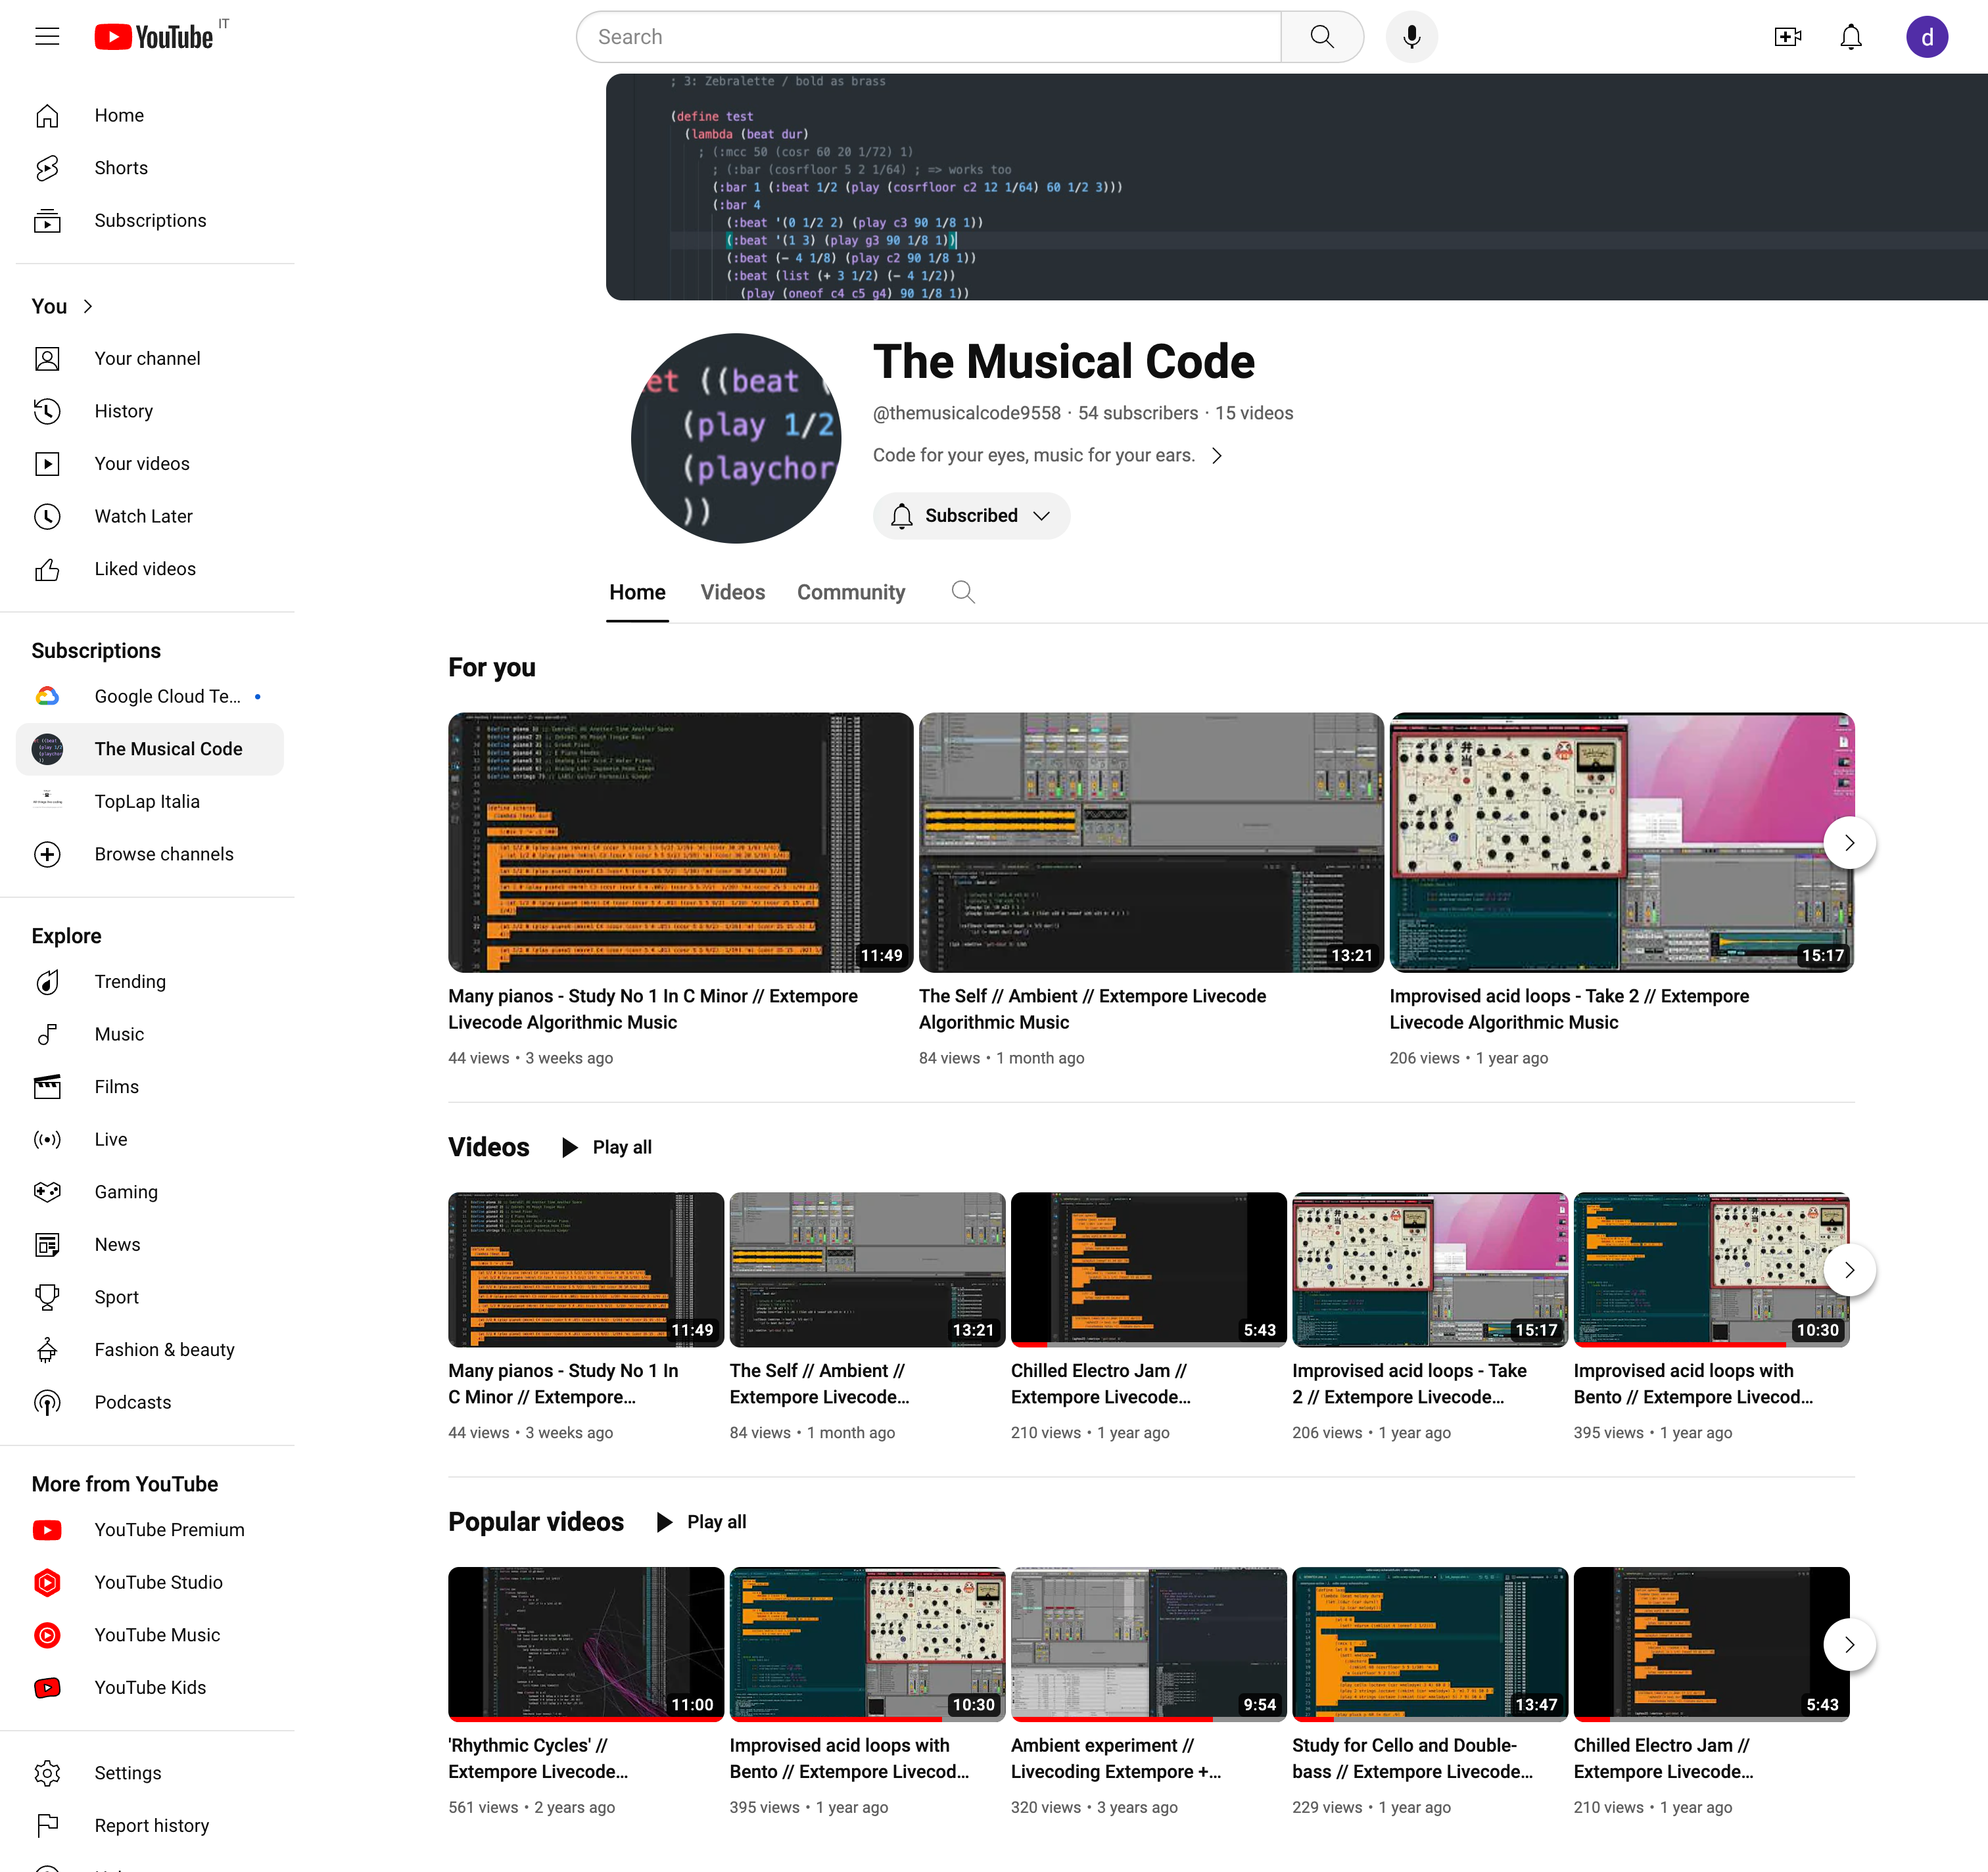
Task: Open Study for Cello and Double-bass title
Action: coord(1412,1758)
